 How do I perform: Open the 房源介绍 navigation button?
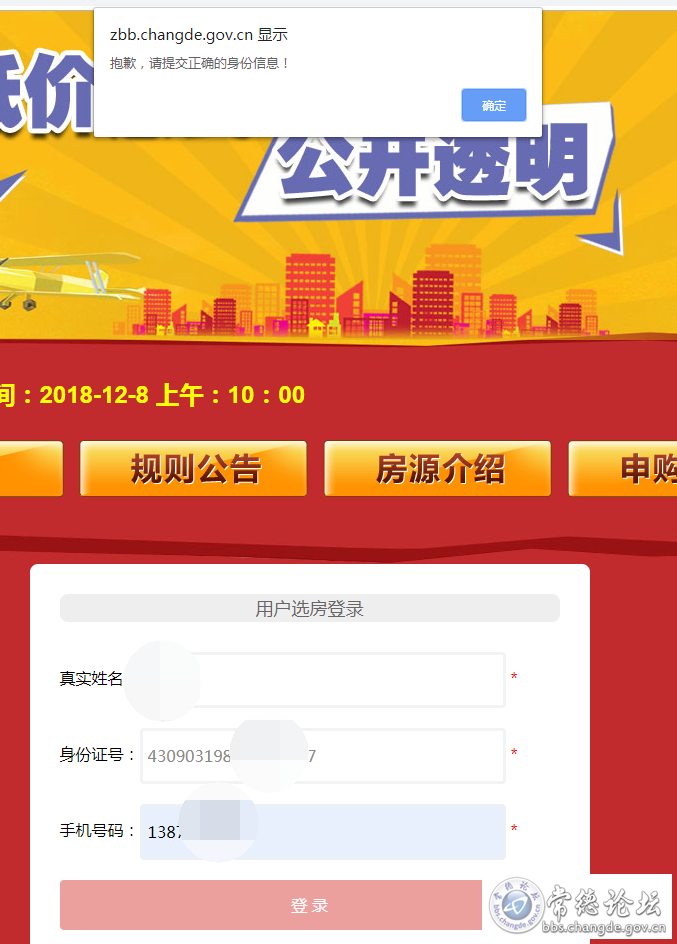pyautogui.click(x=437, y=468)
